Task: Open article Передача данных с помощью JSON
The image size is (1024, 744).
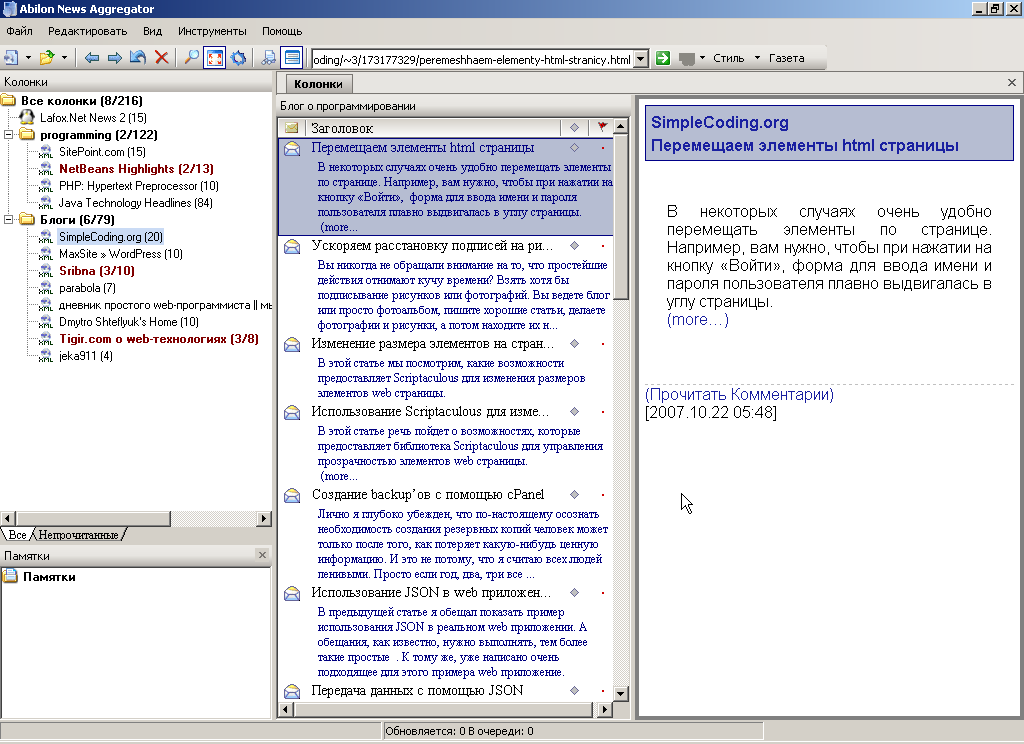Action: 417,690
